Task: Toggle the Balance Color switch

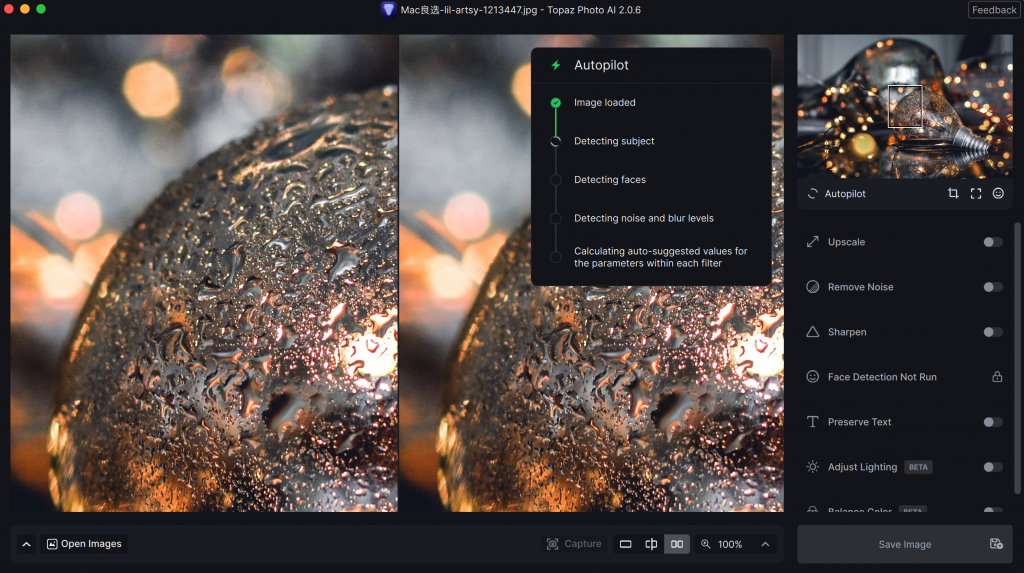Action: pyautogui.click(x=993, y=510)
